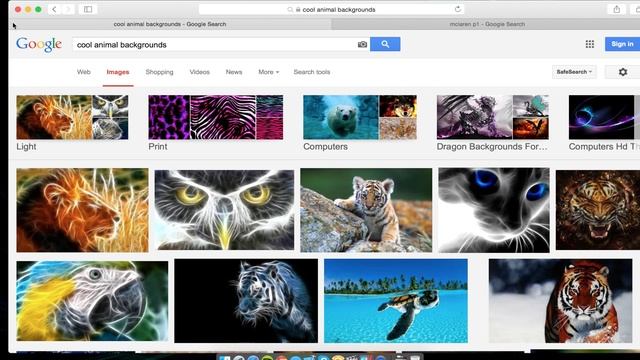Open the Web results tab
Image resolution: width=640 pixels, height=360 pixels.
pyautogui.click(x=84, y=72)
